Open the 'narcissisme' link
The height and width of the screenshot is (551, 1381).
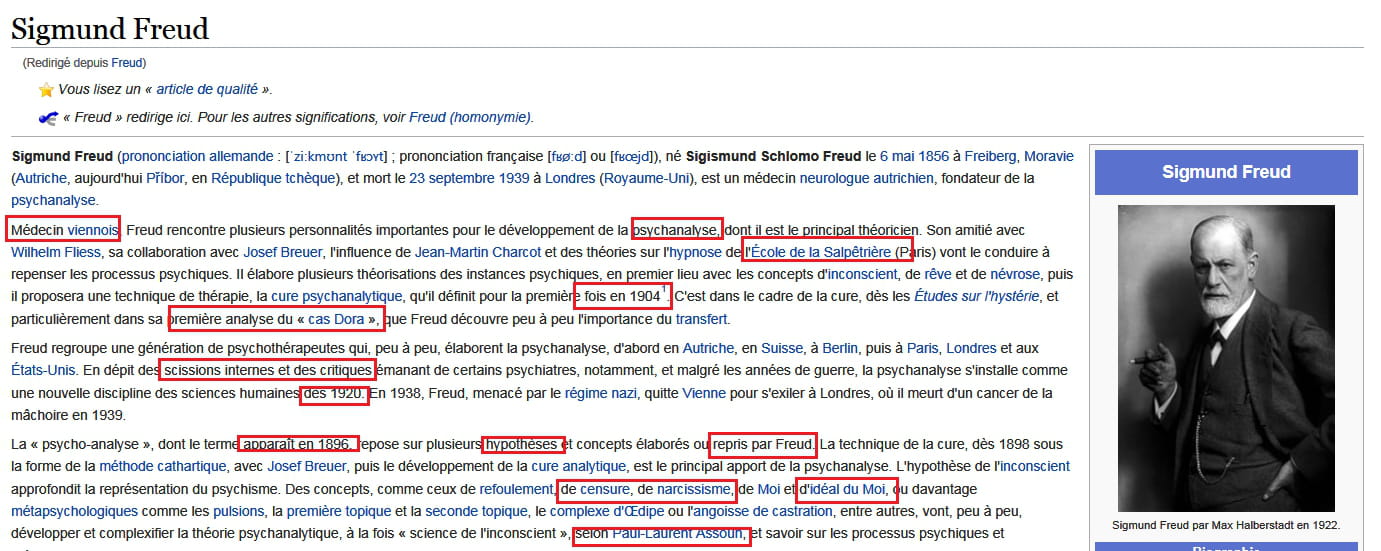click(692, 489)
